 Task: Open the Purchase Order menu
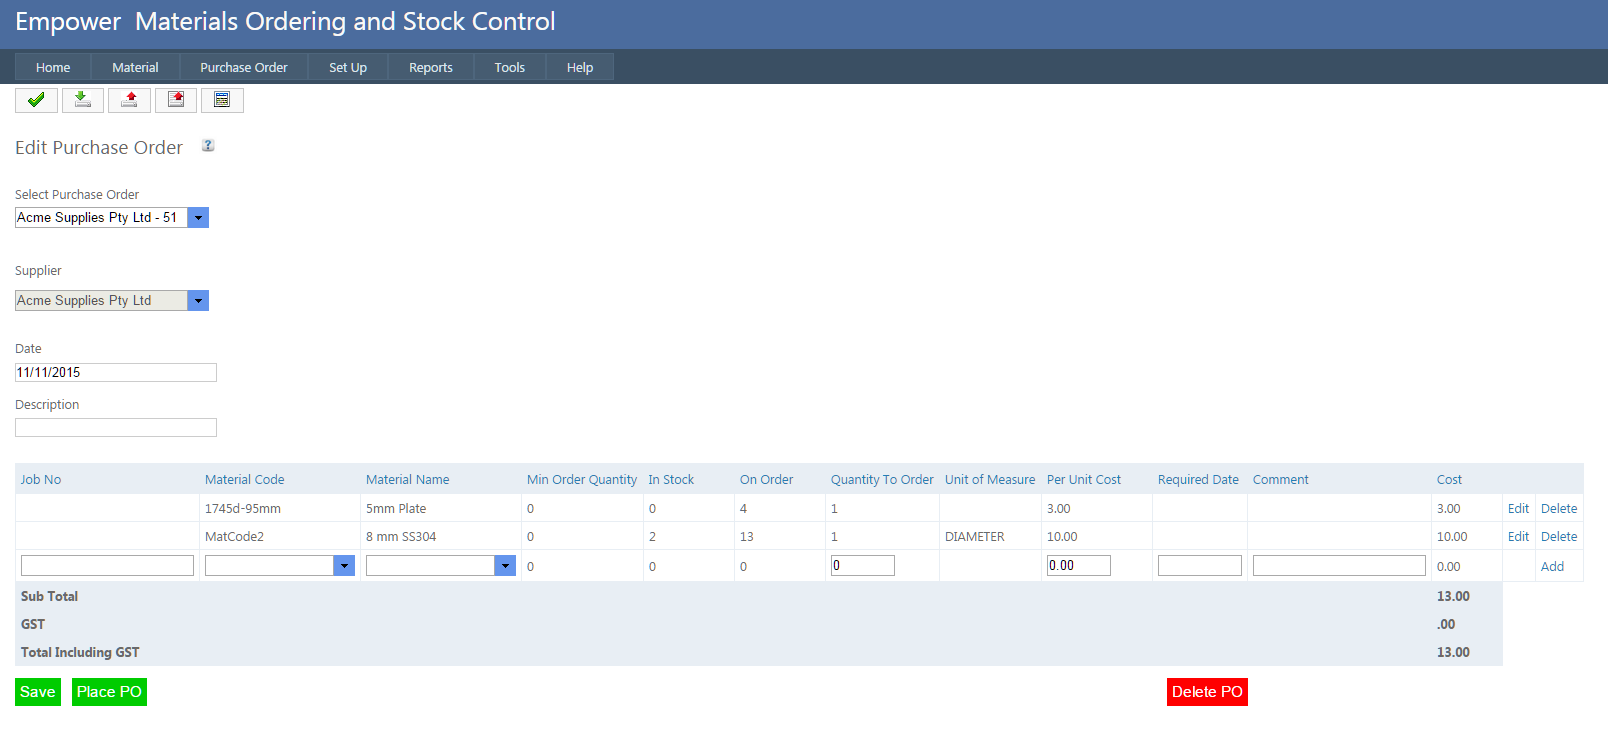point(243,68)
